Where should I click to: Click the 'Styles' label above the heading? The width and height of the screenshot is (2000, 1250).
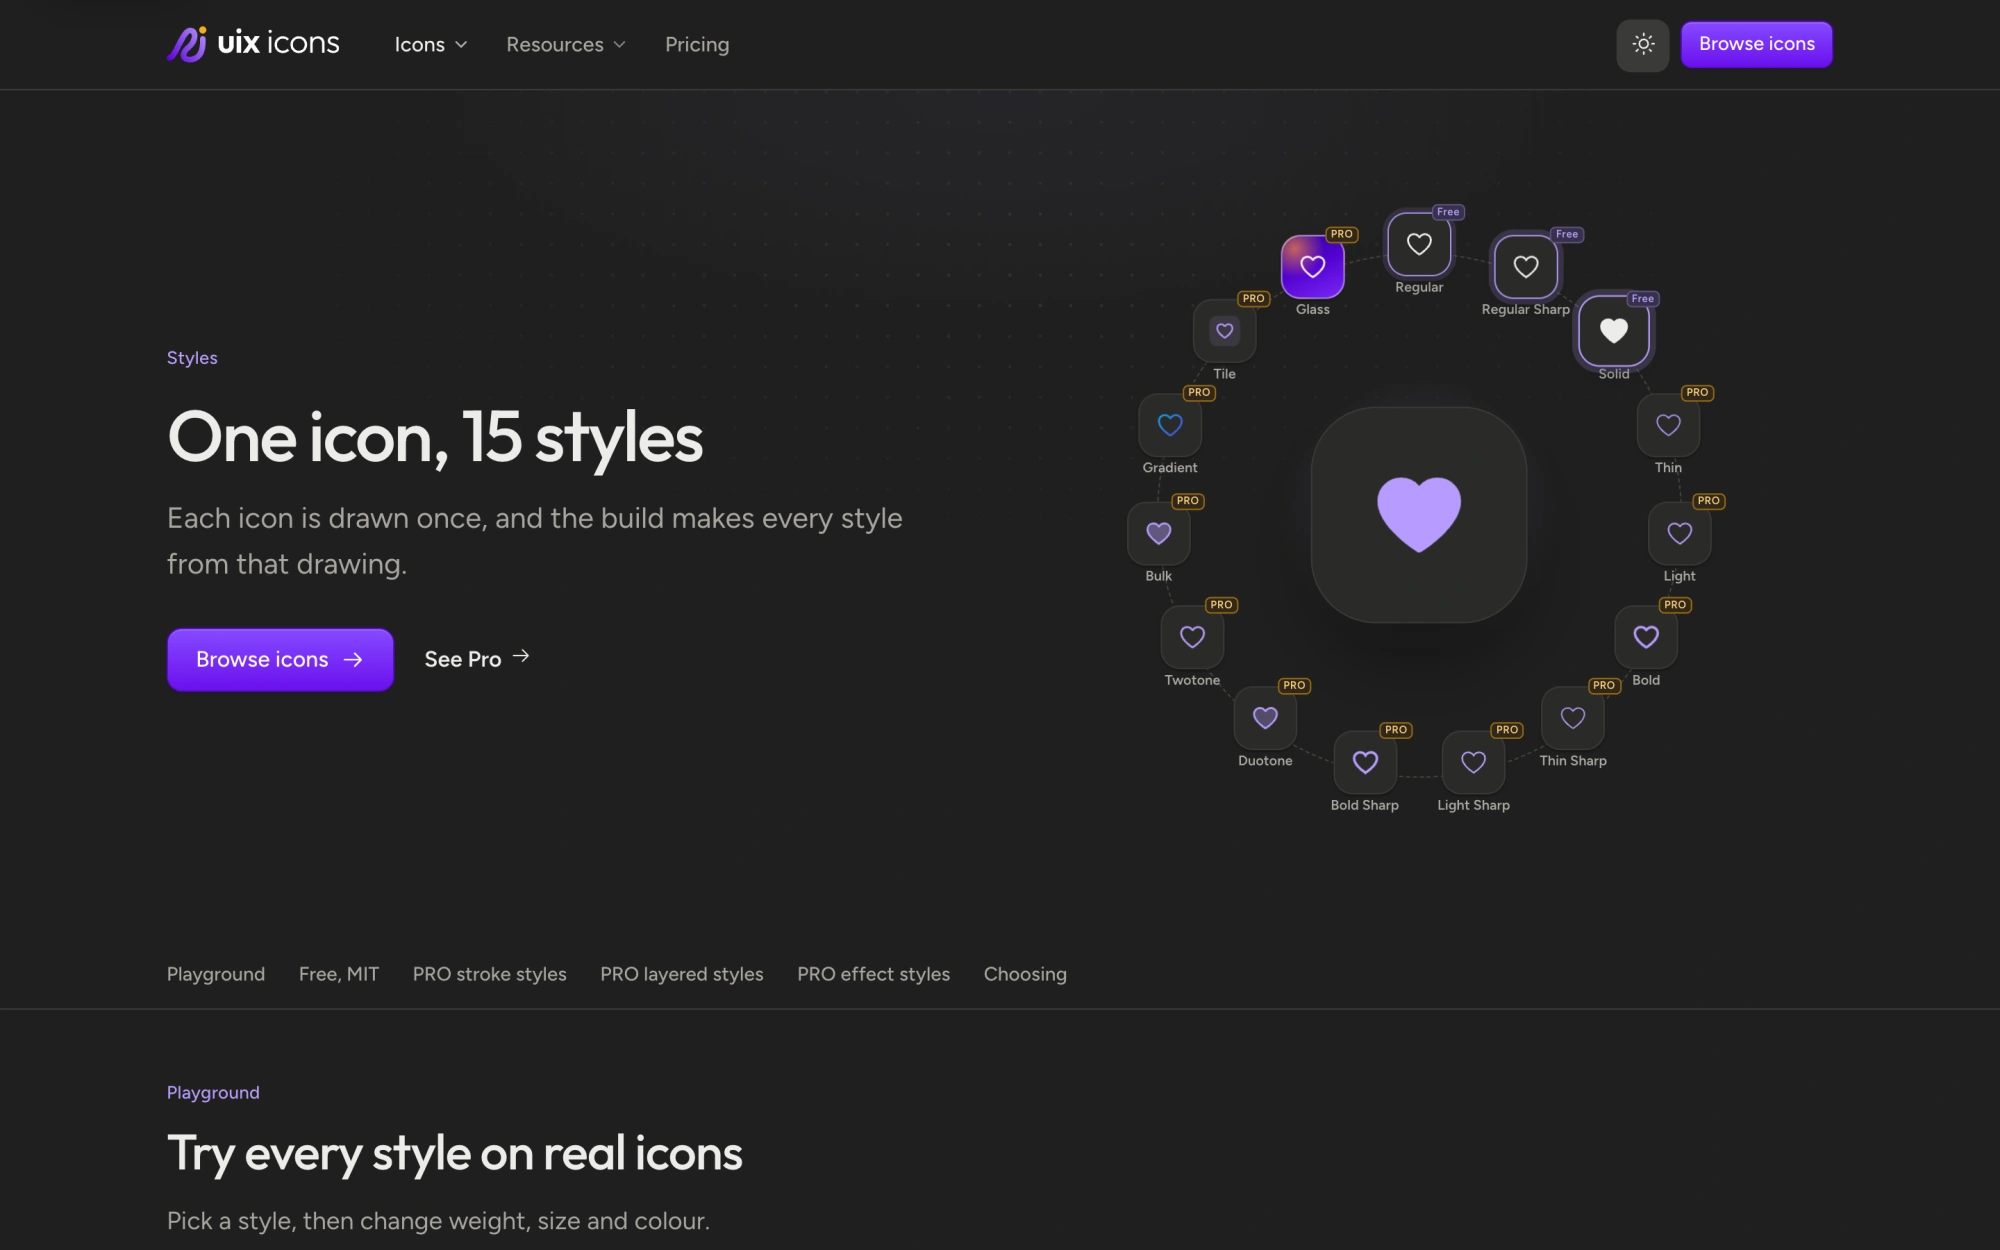[x=192, y=358]
